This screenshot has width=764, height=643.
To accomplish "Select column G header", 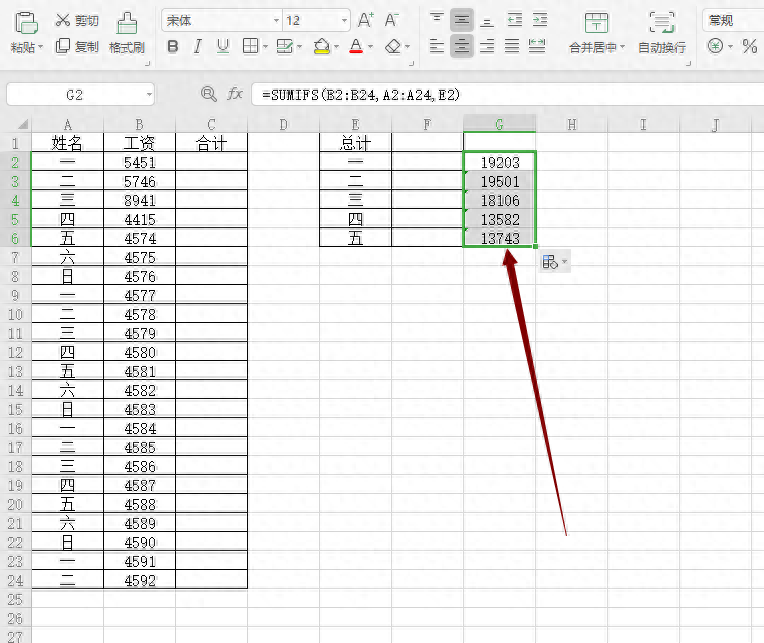I will 499,124.
